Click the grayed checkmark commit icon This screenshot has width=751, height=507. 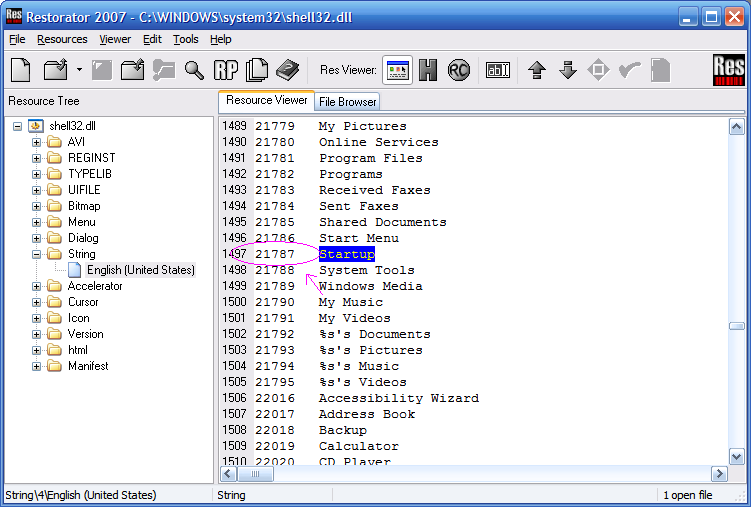629,70
